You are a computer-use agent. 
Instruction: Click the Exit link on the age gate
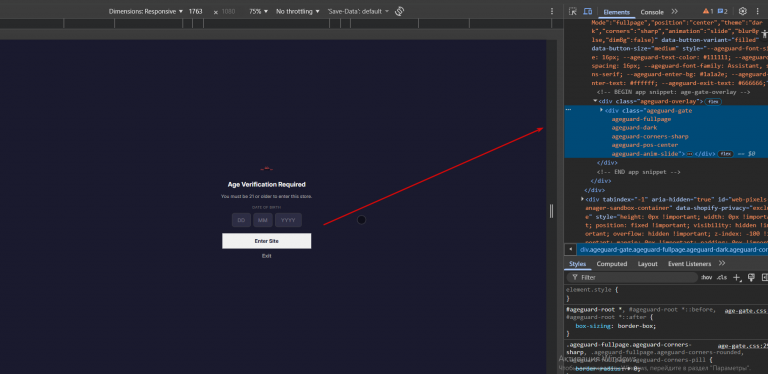click(266, 256)
